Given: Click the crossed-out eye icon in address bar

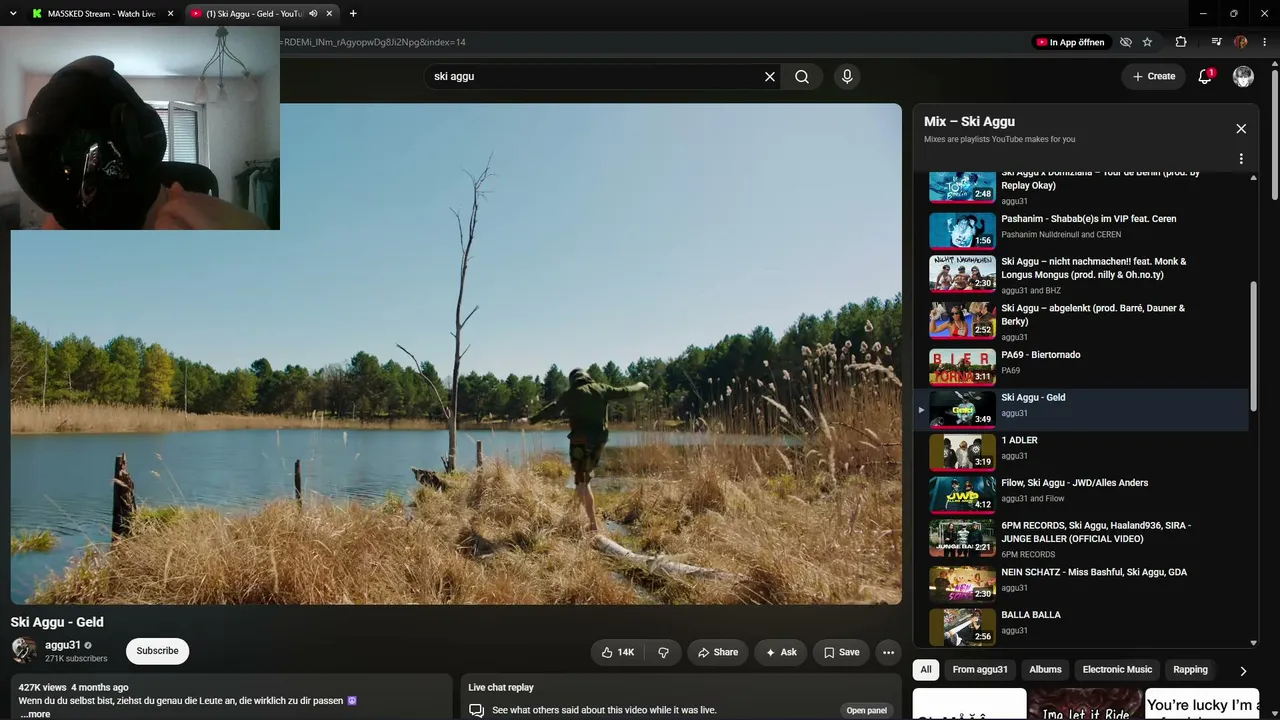Looking at the screenshot, I should click(x=1126, y=42).
